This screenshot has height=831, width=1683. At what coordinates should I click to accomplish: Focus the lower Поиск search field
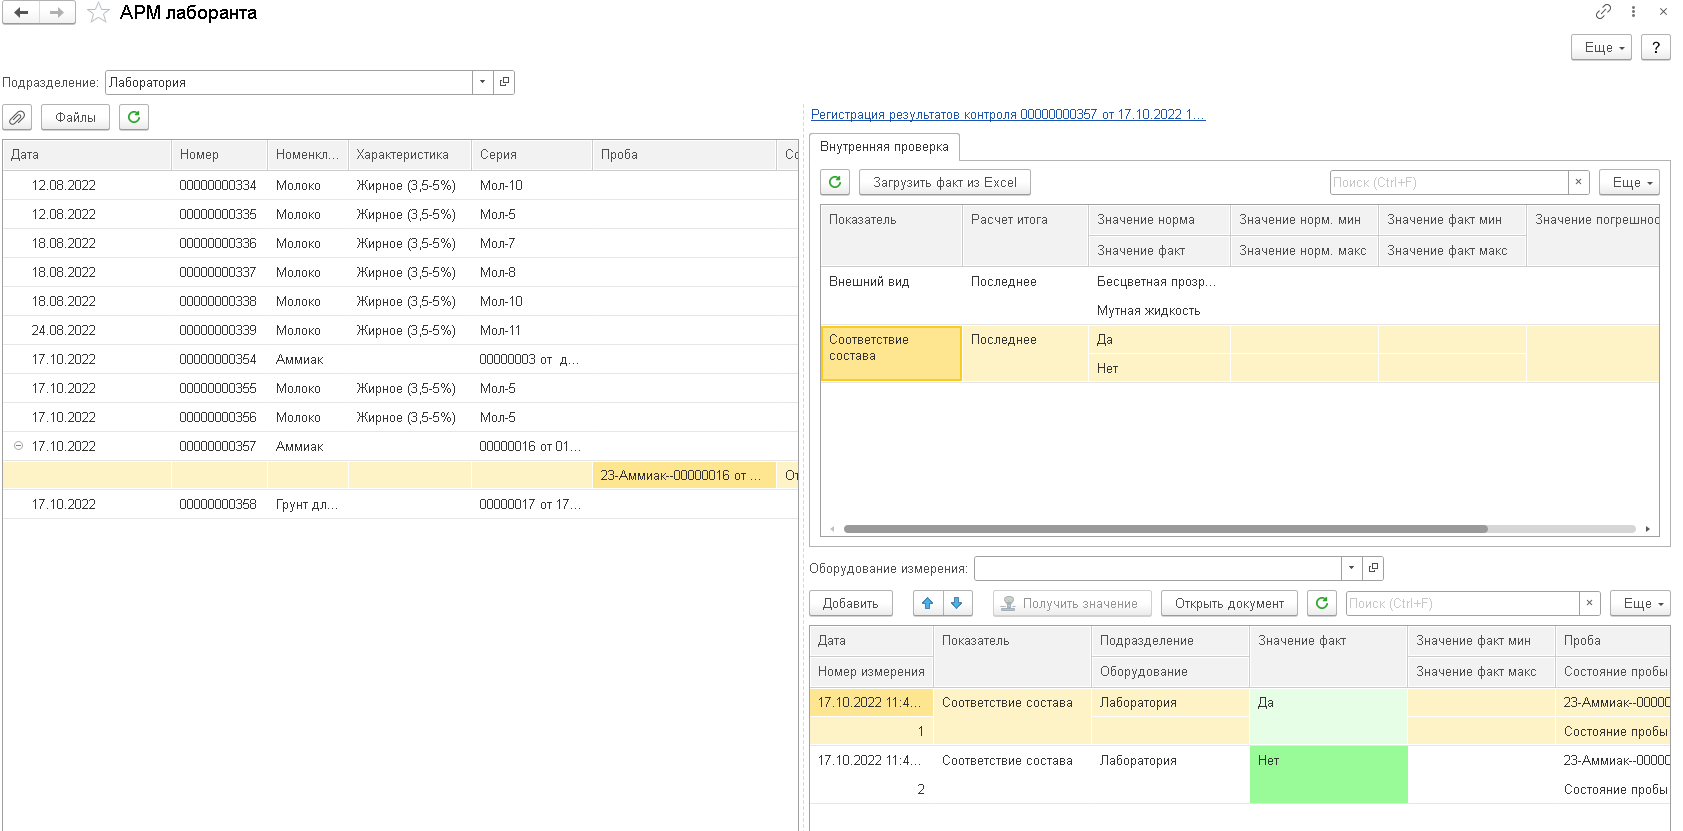1462,603
